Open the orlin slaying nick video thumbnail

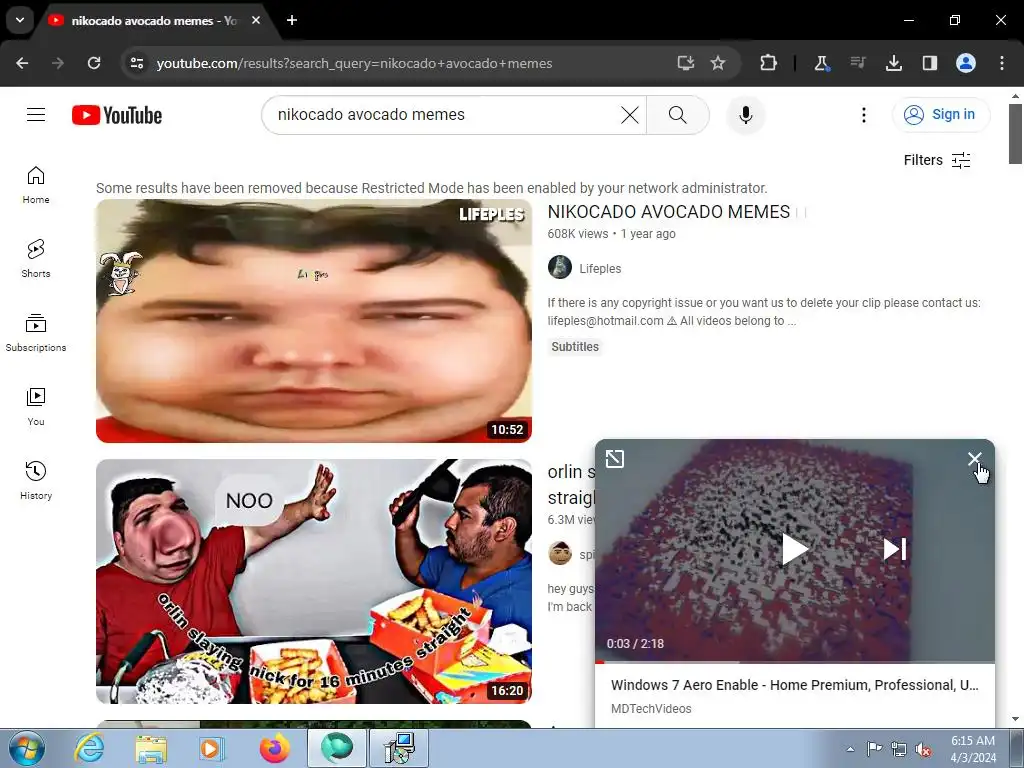pyautogui.click(x=313, y=581)
